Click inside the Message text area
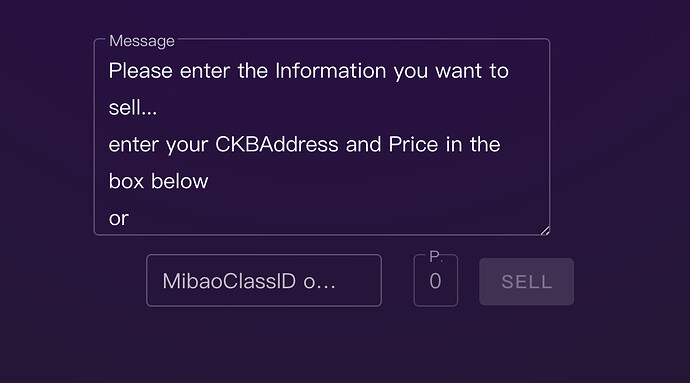Viewport: 690px width, 383px height. pyautogui.click(x=322, y=137)
